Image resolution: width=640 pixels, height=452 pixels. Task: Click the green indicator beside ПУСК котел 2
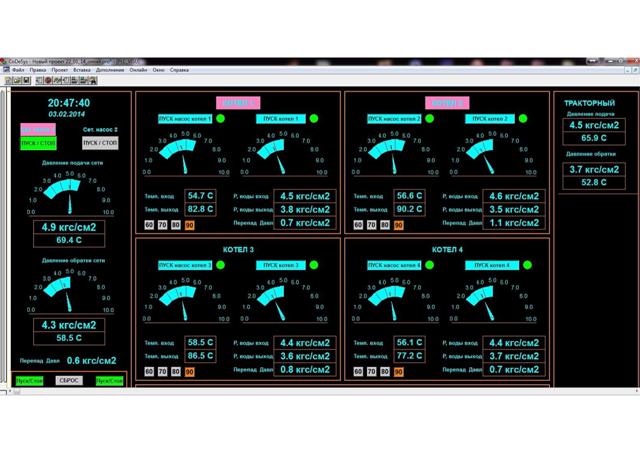524,119
